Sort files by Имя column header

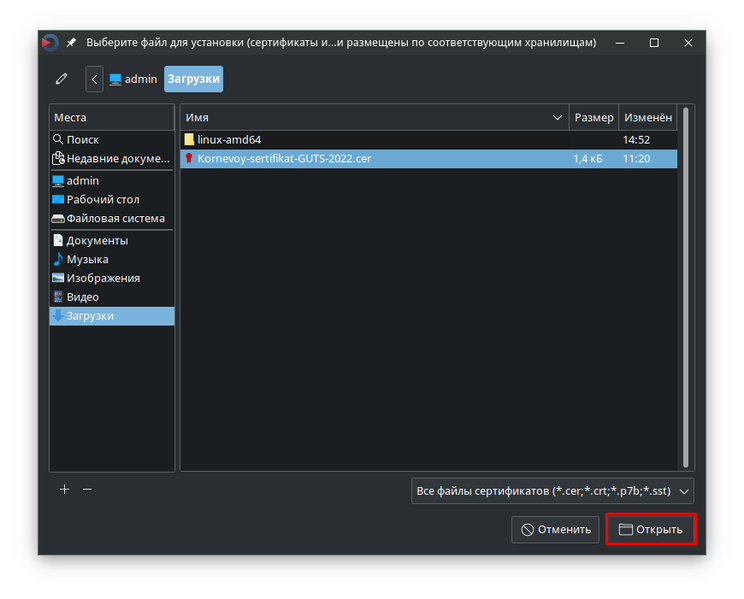(x=370, y=118)
